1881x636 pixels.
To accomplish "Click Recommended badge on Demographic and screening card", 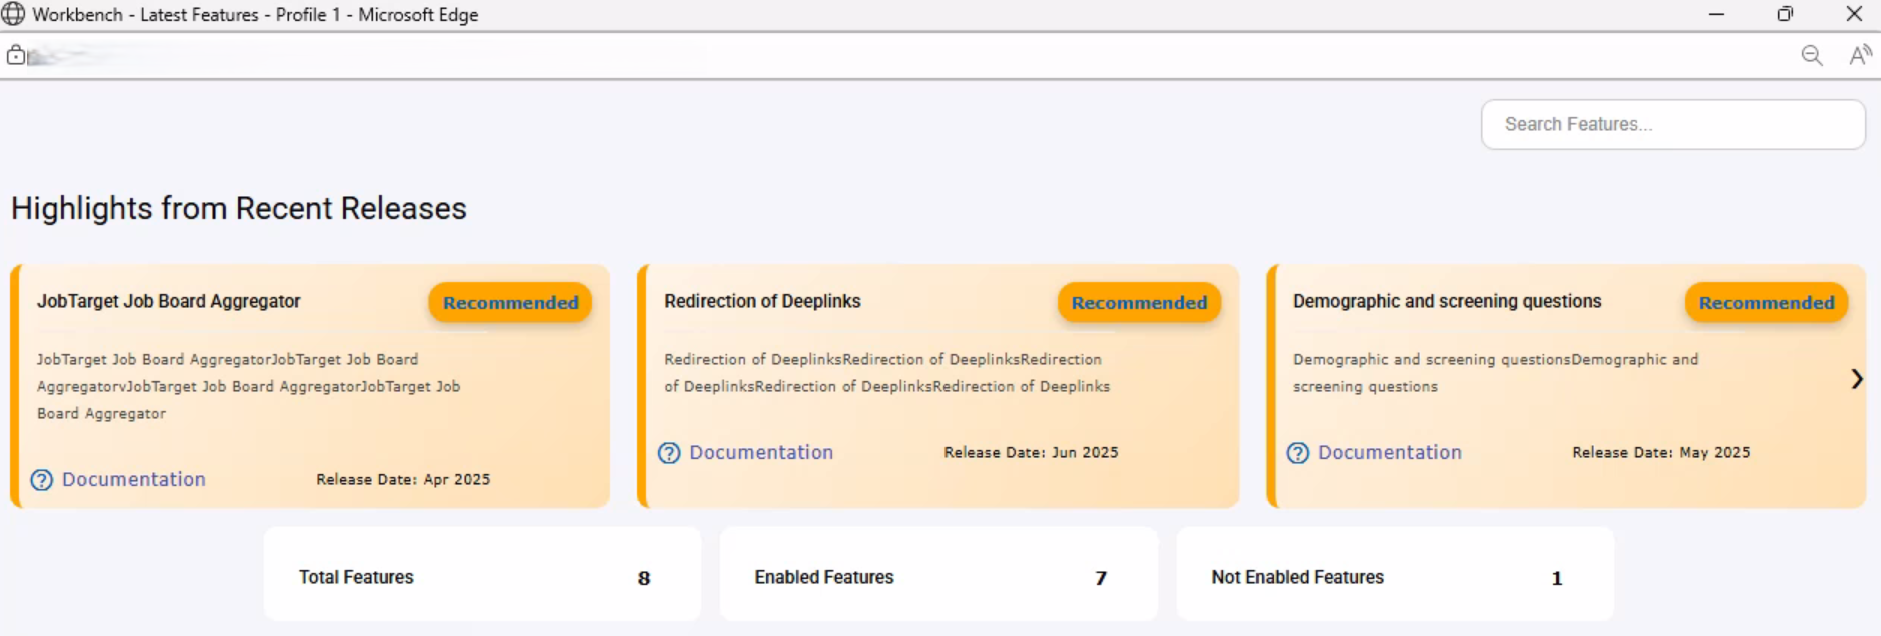I will click(x=1766, y=303).
